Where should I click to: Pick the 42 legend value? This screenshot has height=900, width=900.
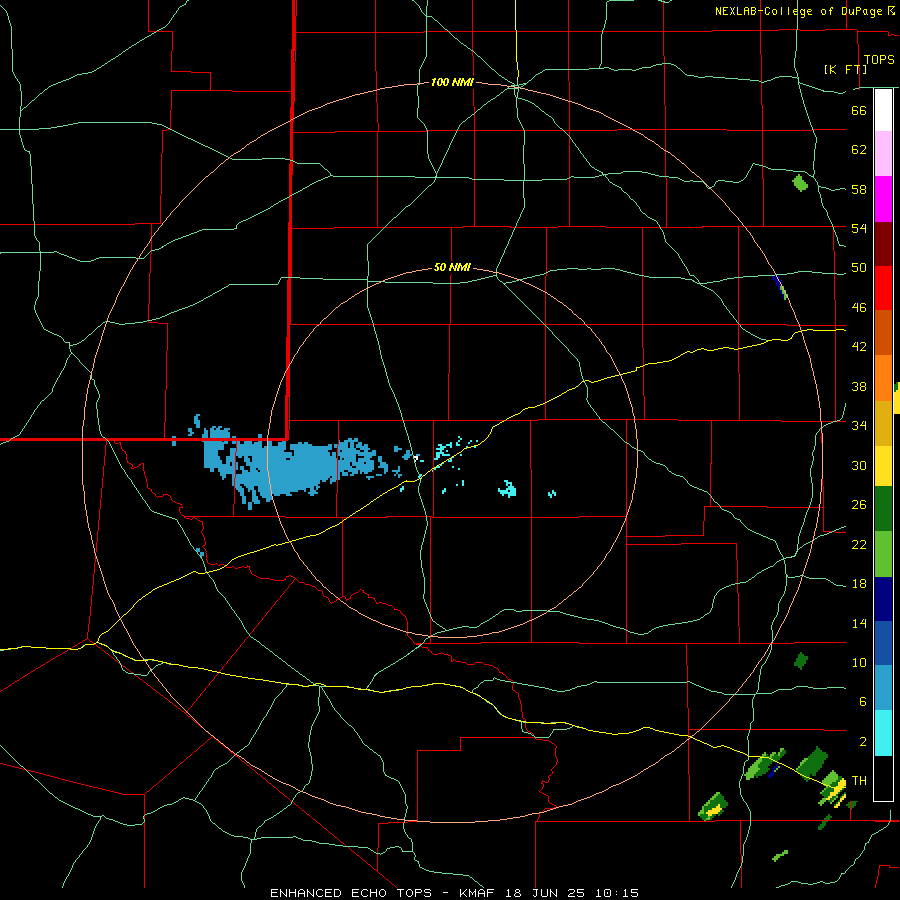(859, 347)
